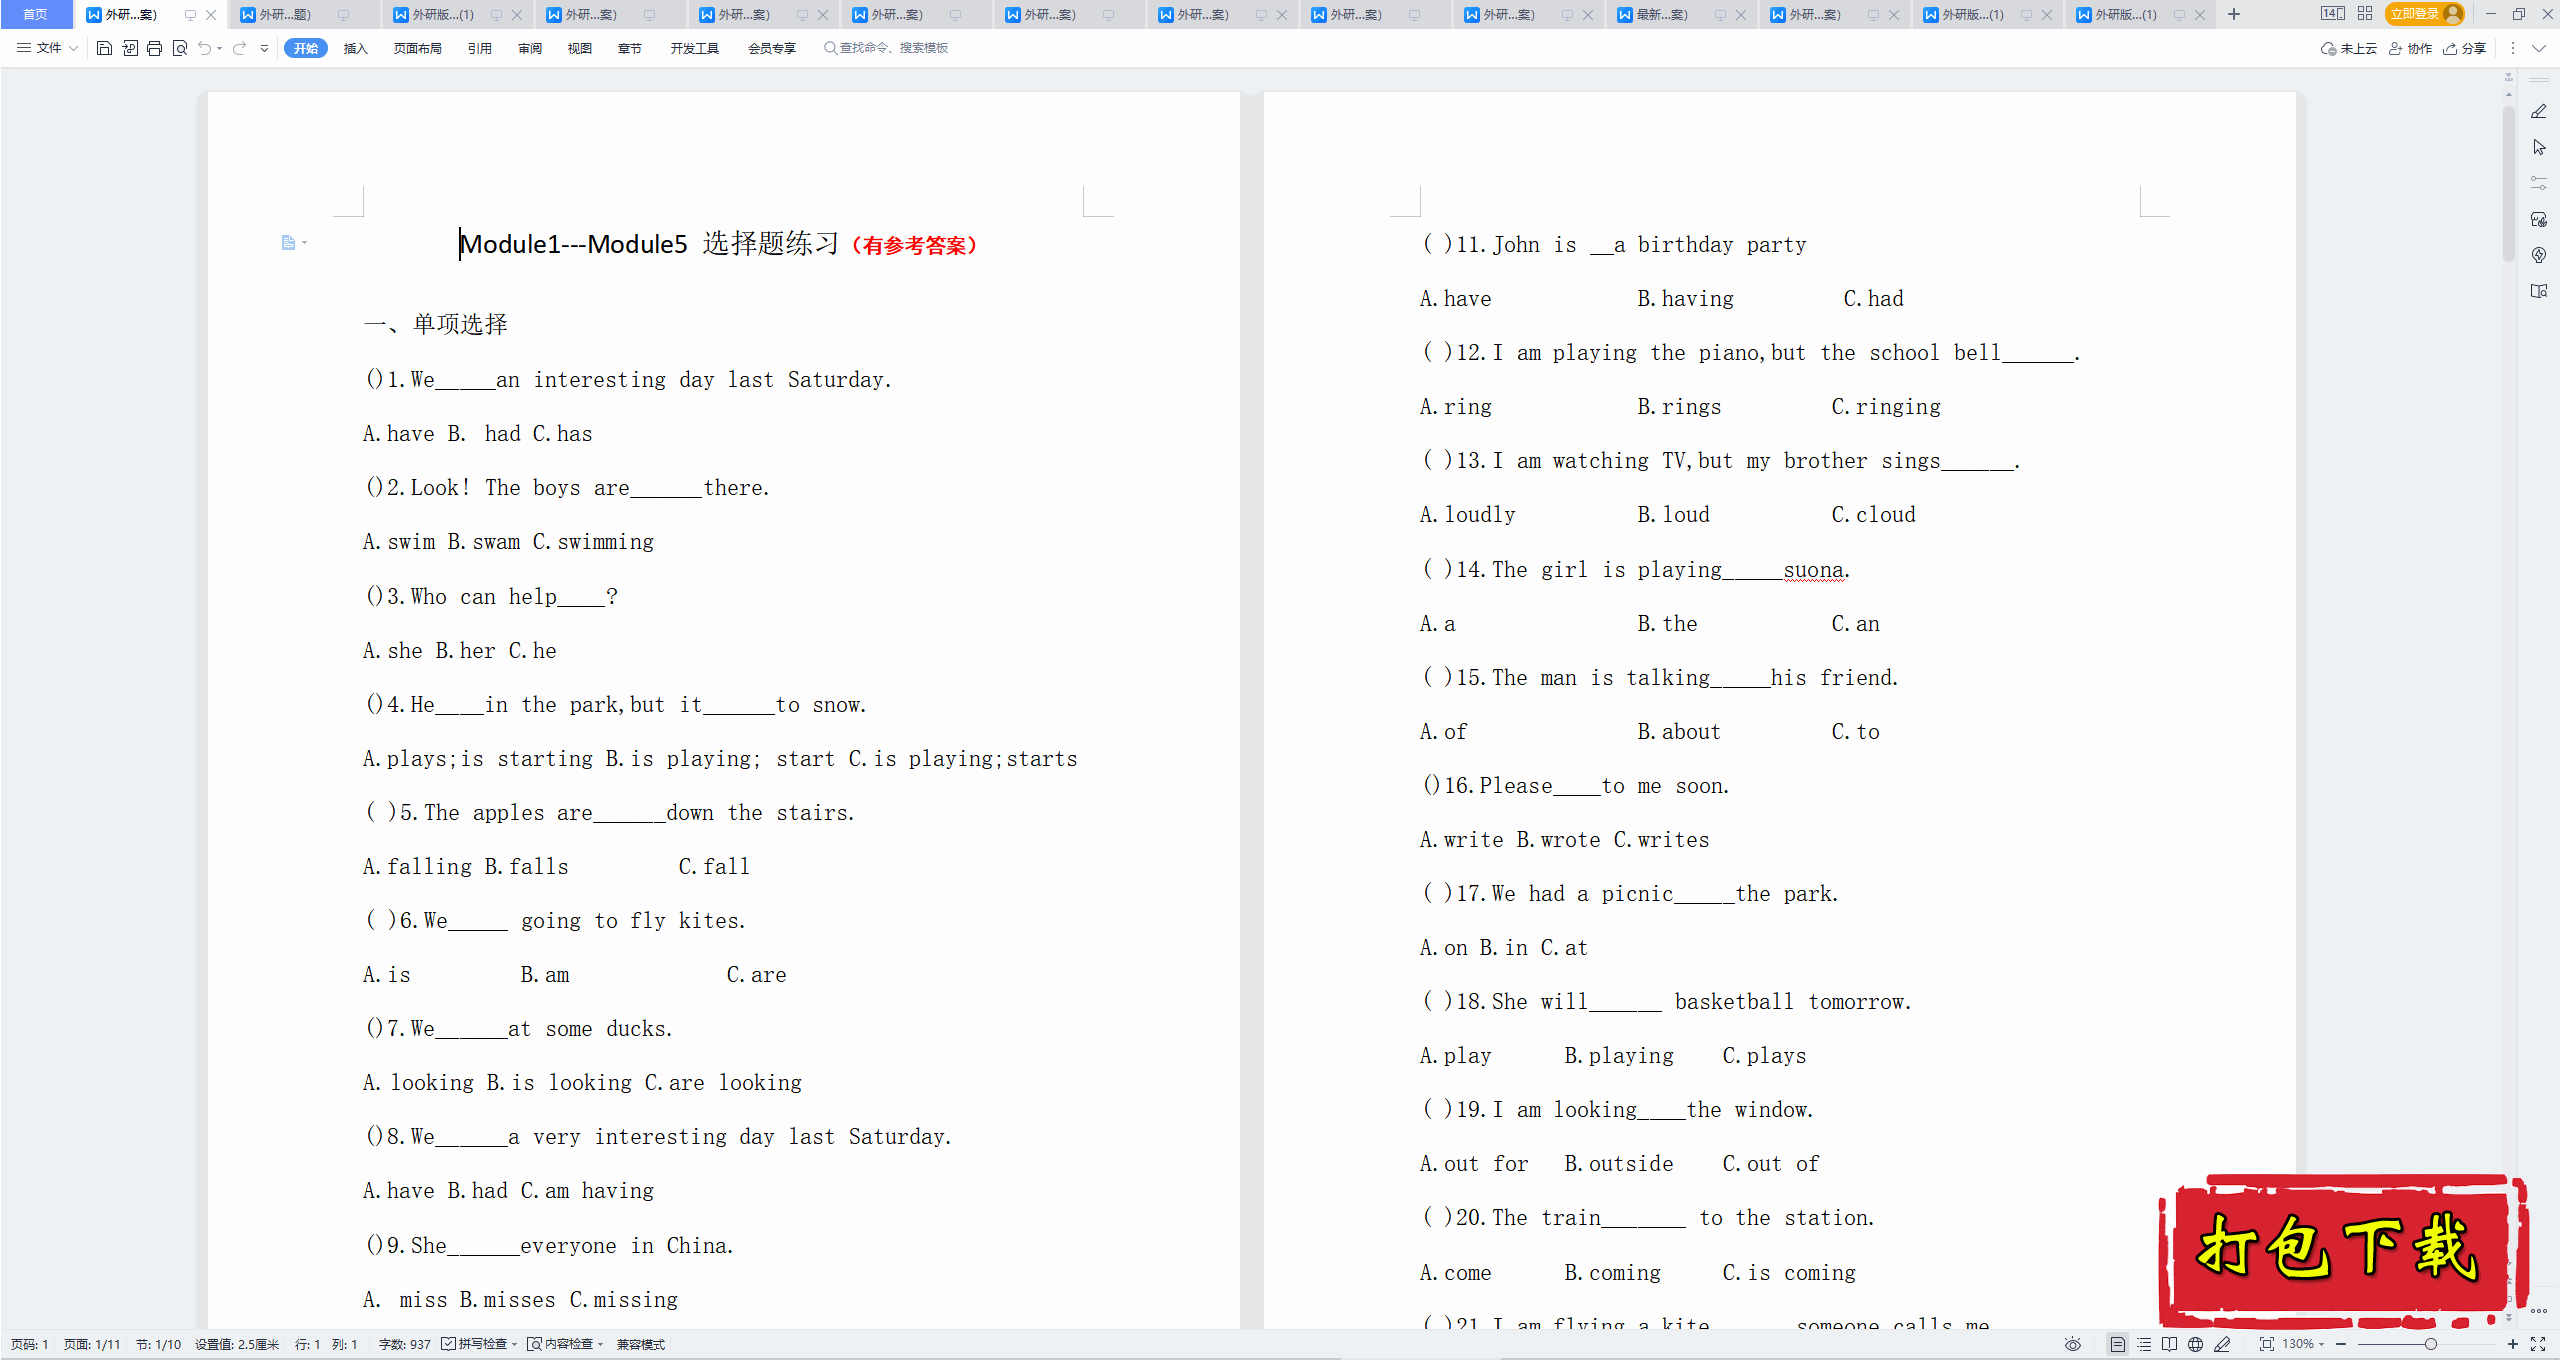Expand quick access toolbar customize arrow
The height and width of the screenshot is (1360, 2560).
(x=264, y=48)
